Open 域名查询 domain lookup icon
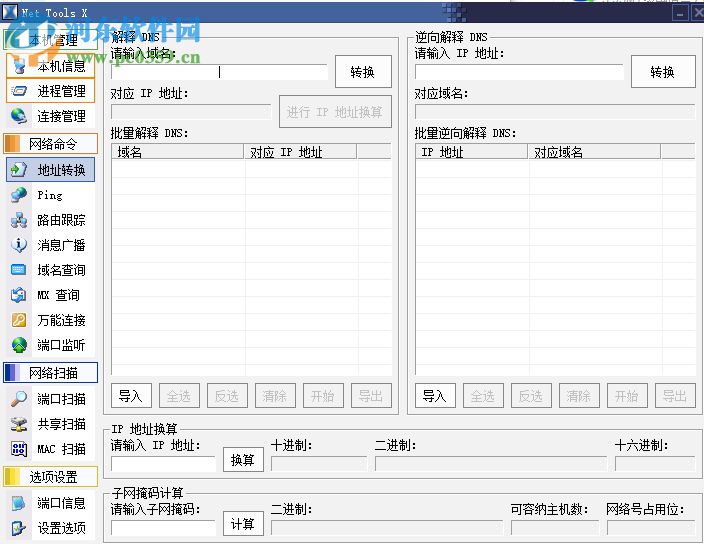The width and height of the screenshot is (704, 544). 19,270
